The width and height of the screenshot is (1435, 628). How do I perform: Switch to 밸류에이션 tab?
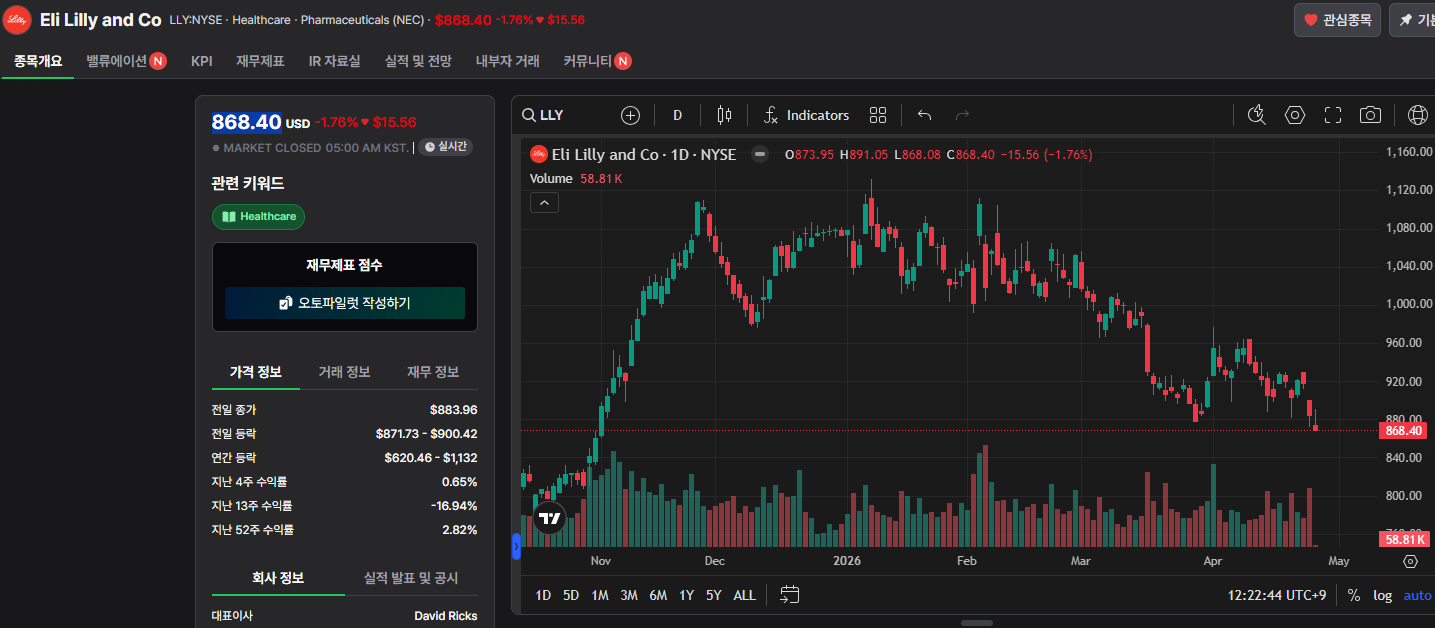tap(126, 61)
